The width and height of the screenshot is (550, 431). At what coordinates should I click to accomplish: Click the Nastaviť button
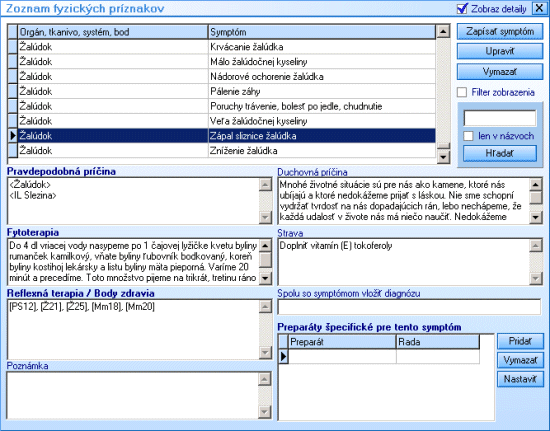tap(520, 379)
